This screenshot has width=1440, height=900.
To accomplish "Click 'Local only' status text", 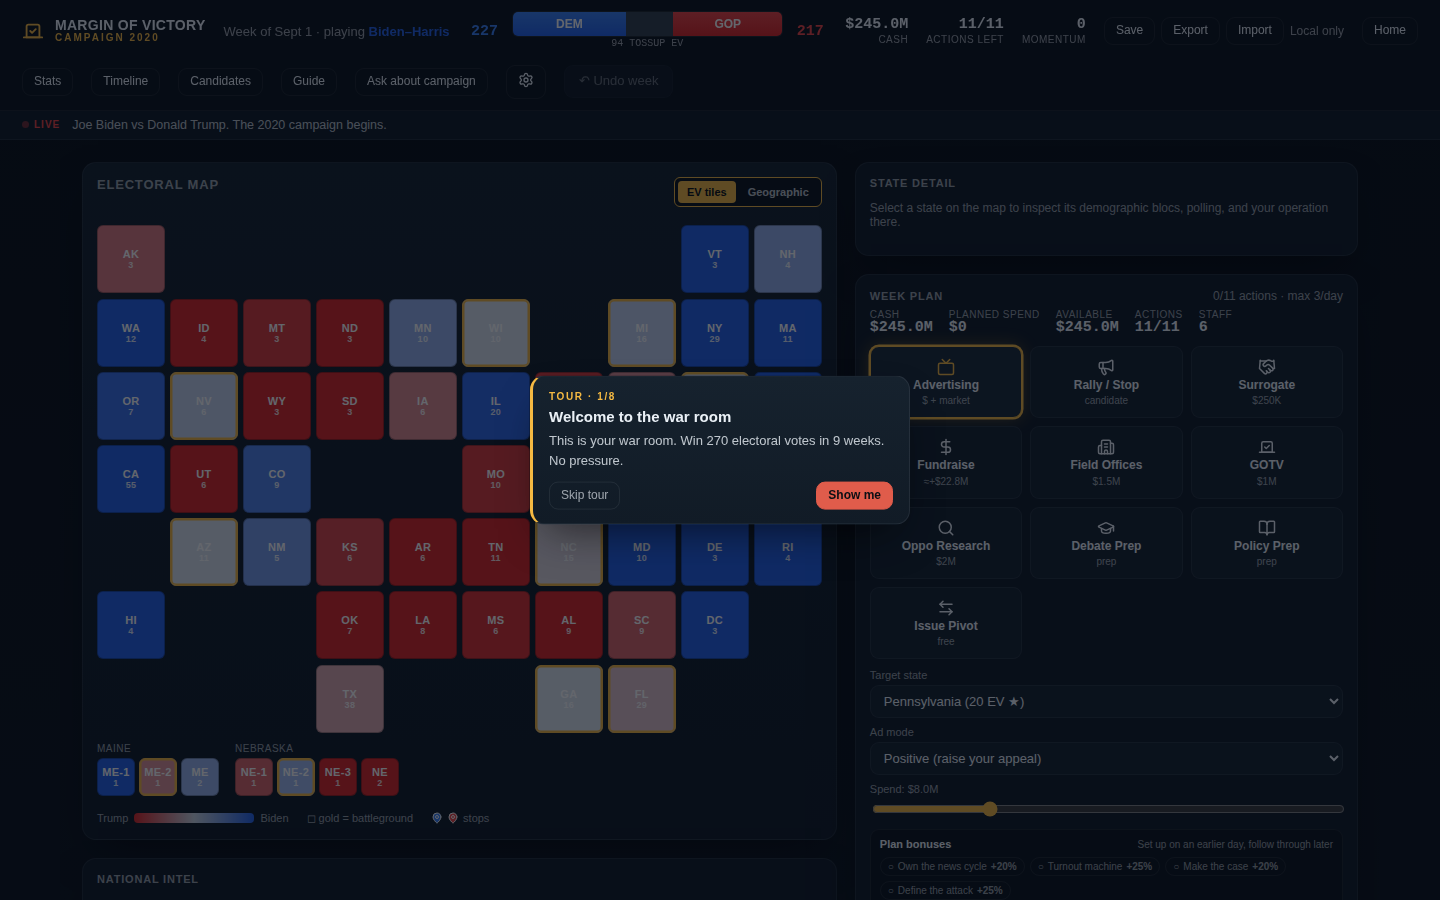I will point(1317,31).
